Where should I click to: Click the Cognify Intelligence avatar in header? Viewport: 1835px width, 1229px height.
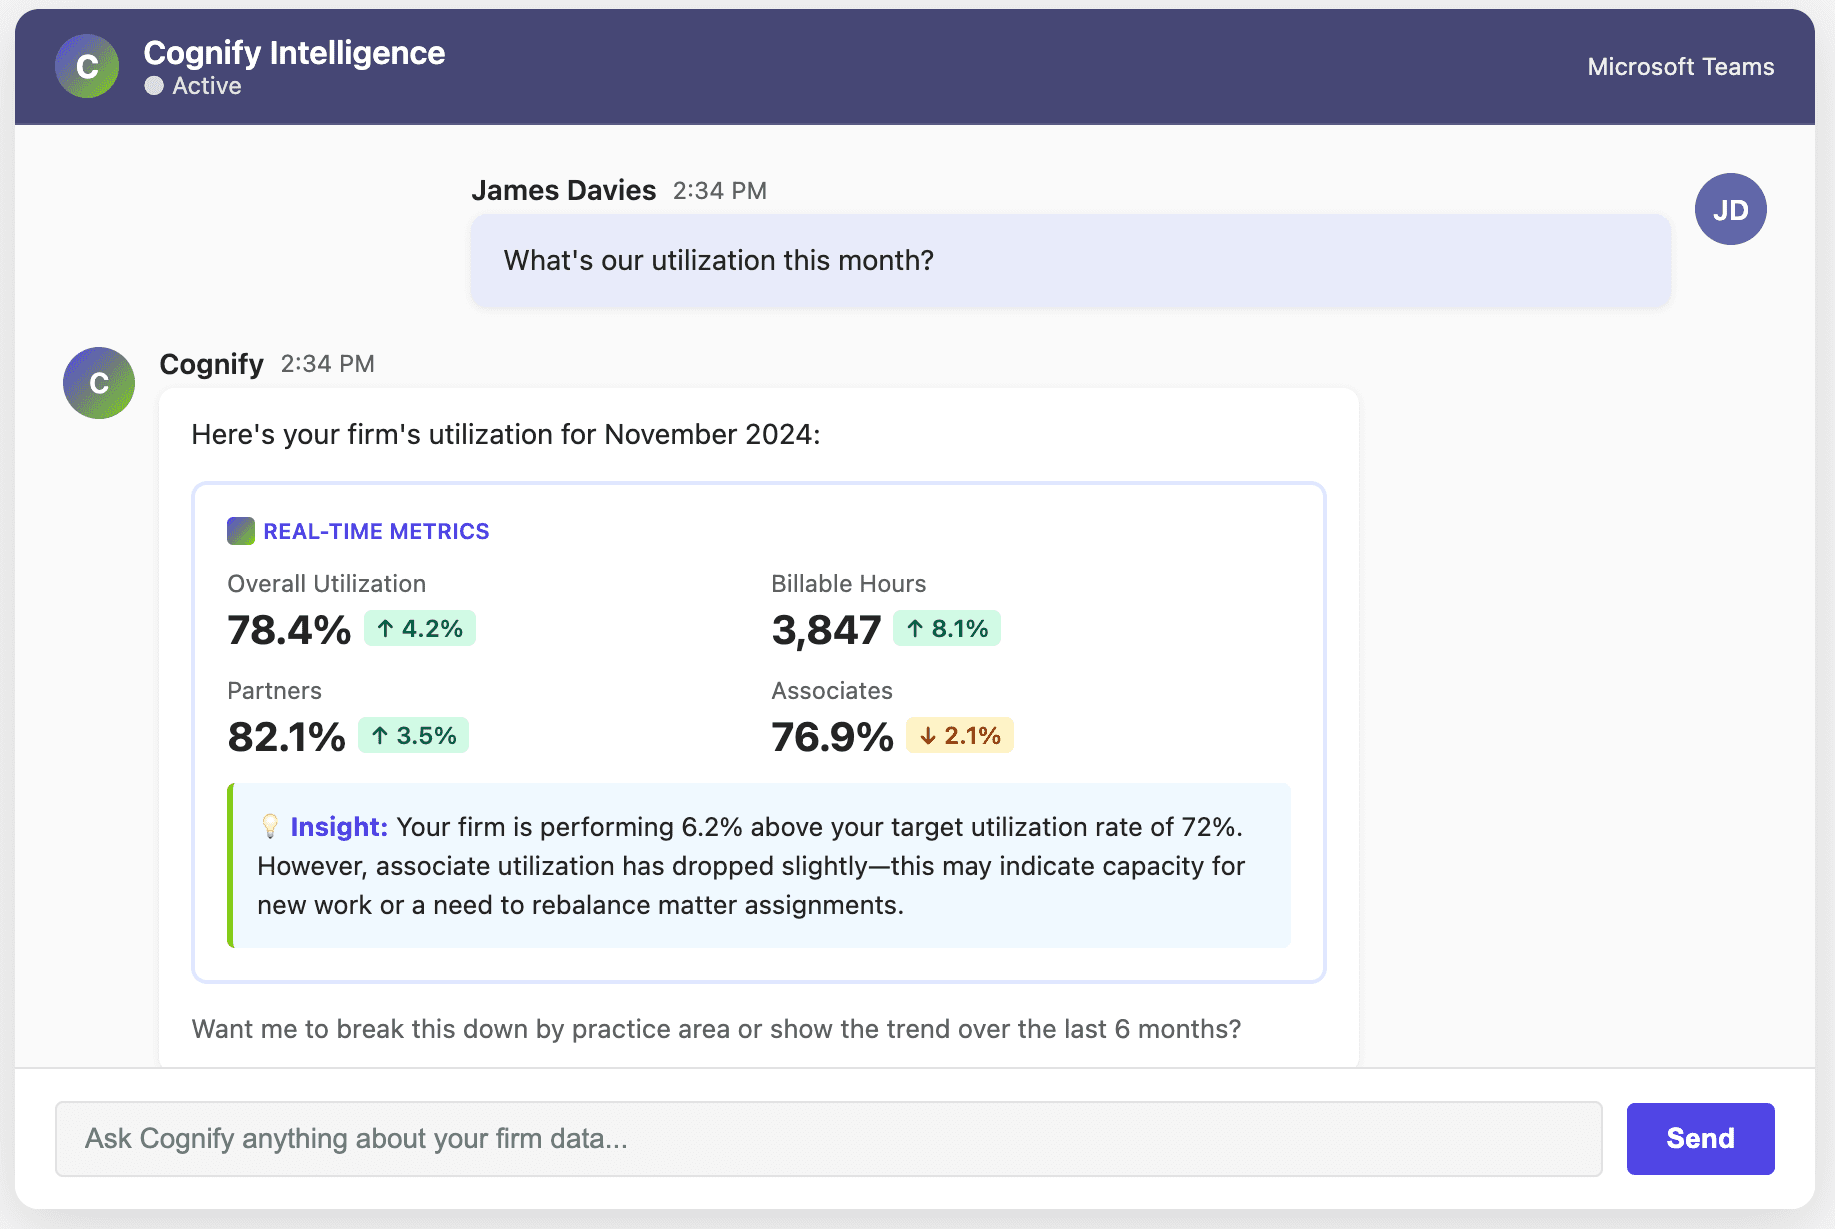click(86, 66)
